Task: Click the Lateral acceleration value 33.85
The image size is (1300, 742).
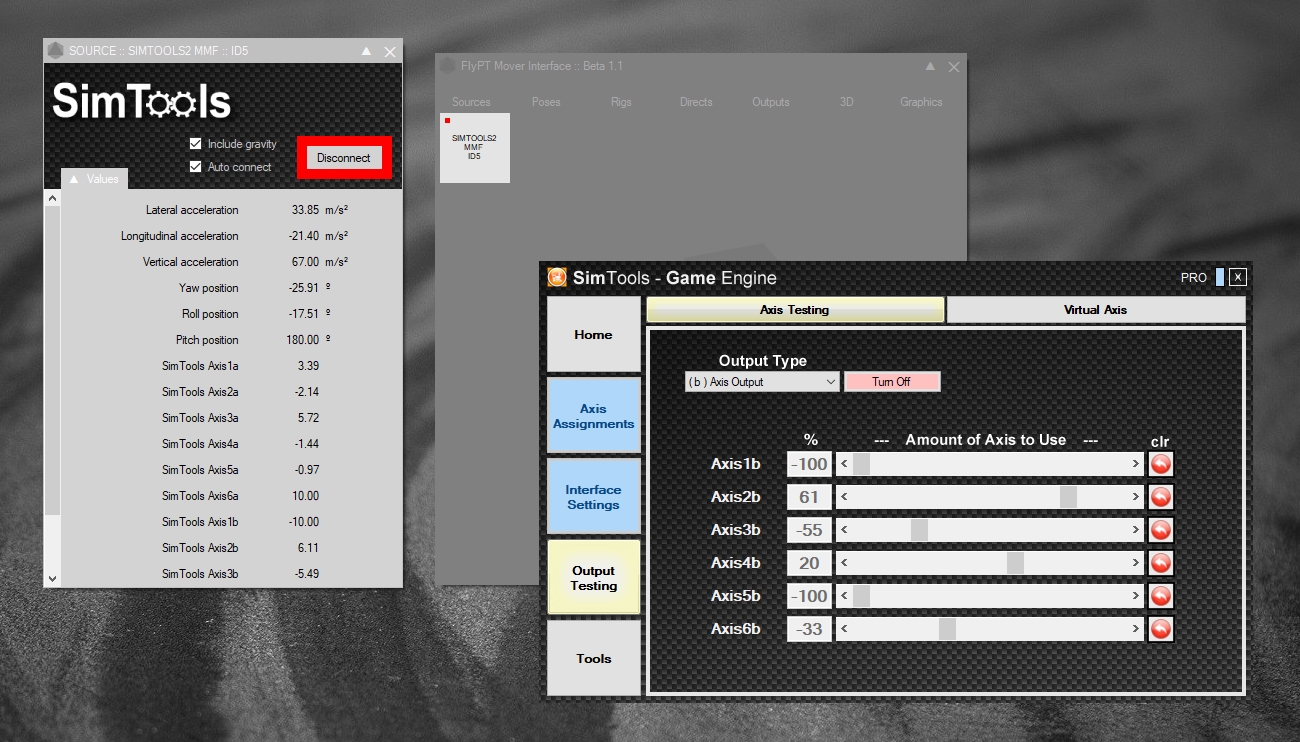Action: (305, 210)
